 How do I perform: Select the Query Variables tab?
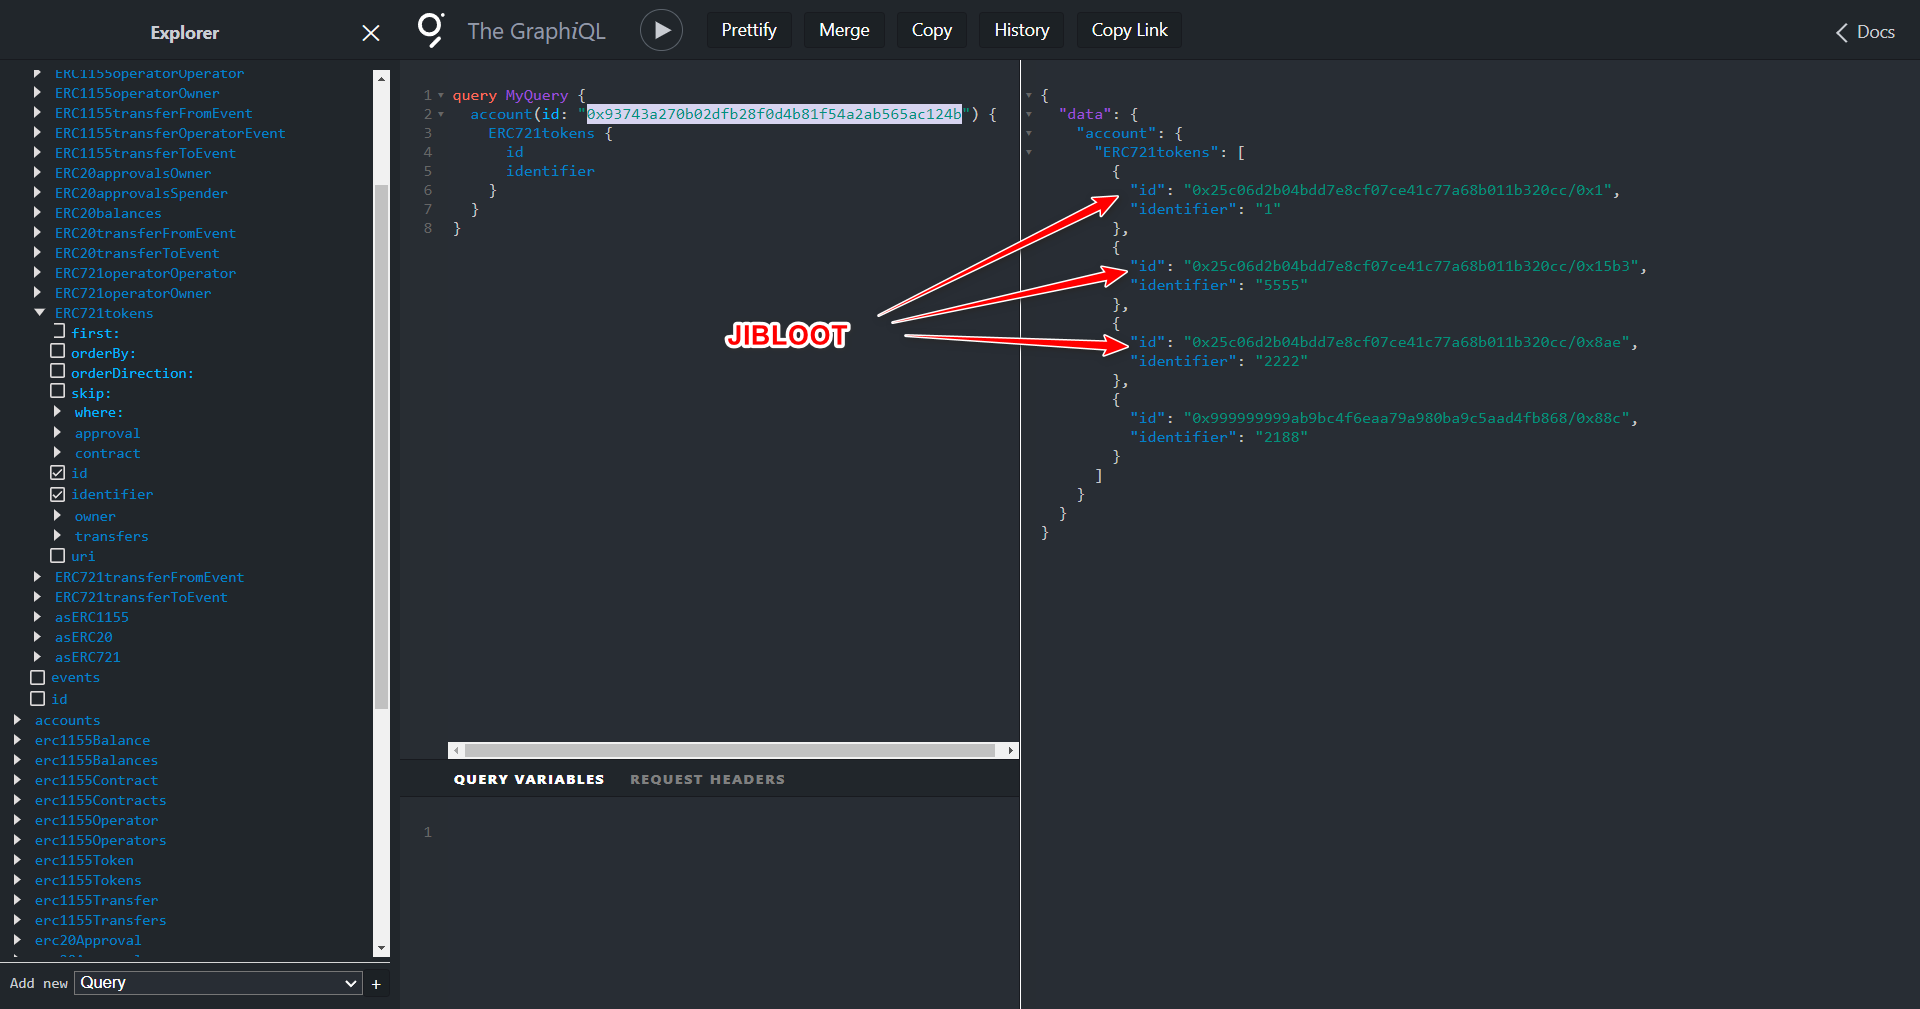click(x=528, y=779)
